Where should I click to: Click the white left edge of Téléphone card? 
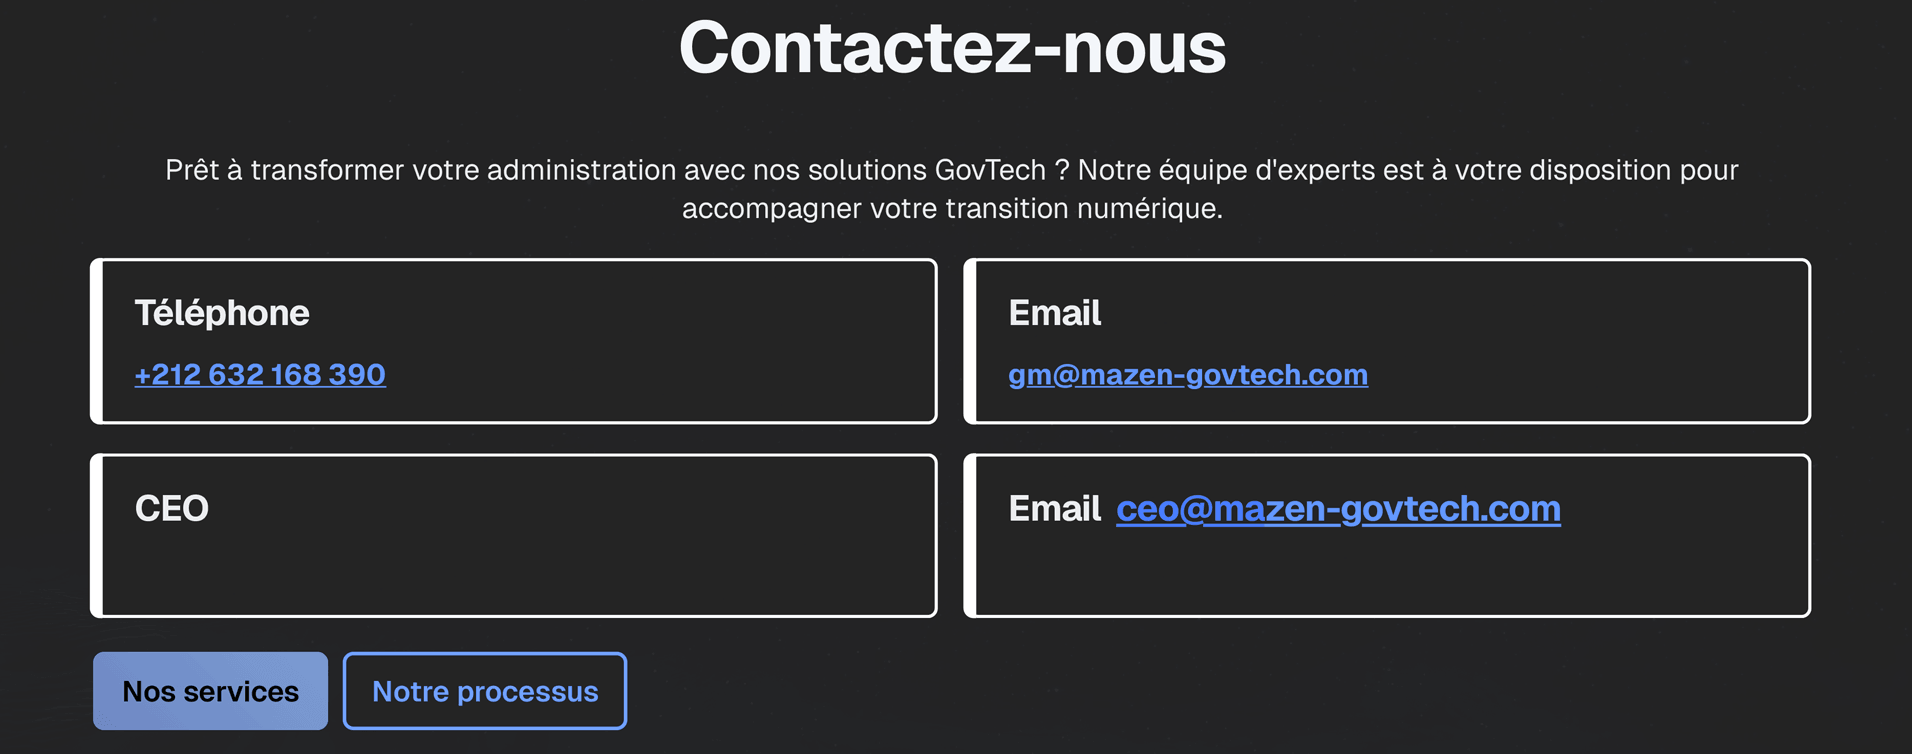tap(97, 341)
